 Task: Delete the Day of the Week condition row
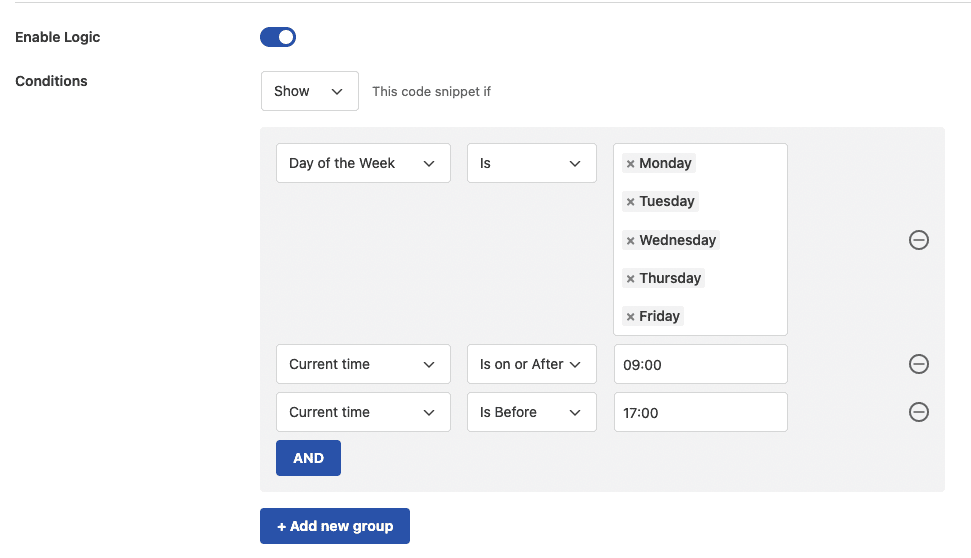tap(918, 240)
